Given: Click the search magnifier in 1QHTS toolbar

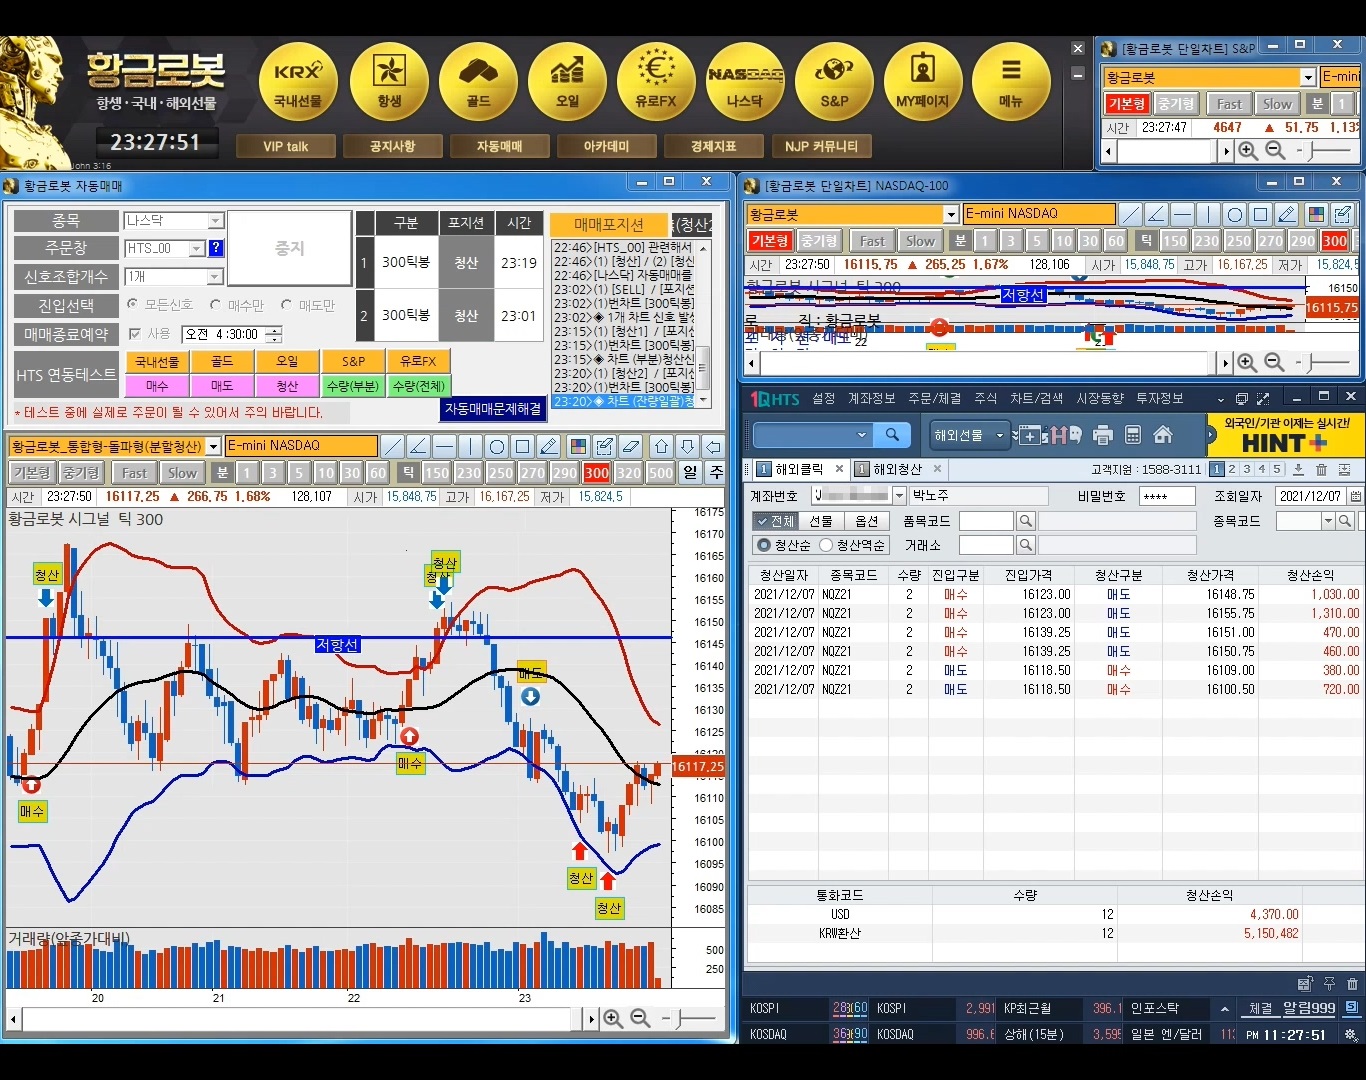Looking at the screenshot, I should tap(892, 435).
